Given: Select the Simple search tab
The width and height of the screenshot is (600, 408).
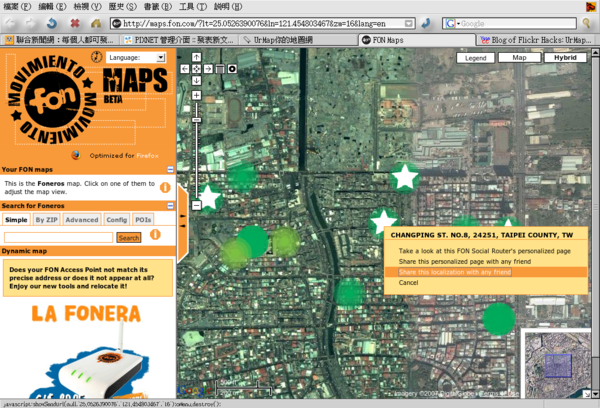Looking at the screenshot, I should (x=16, y=220).
